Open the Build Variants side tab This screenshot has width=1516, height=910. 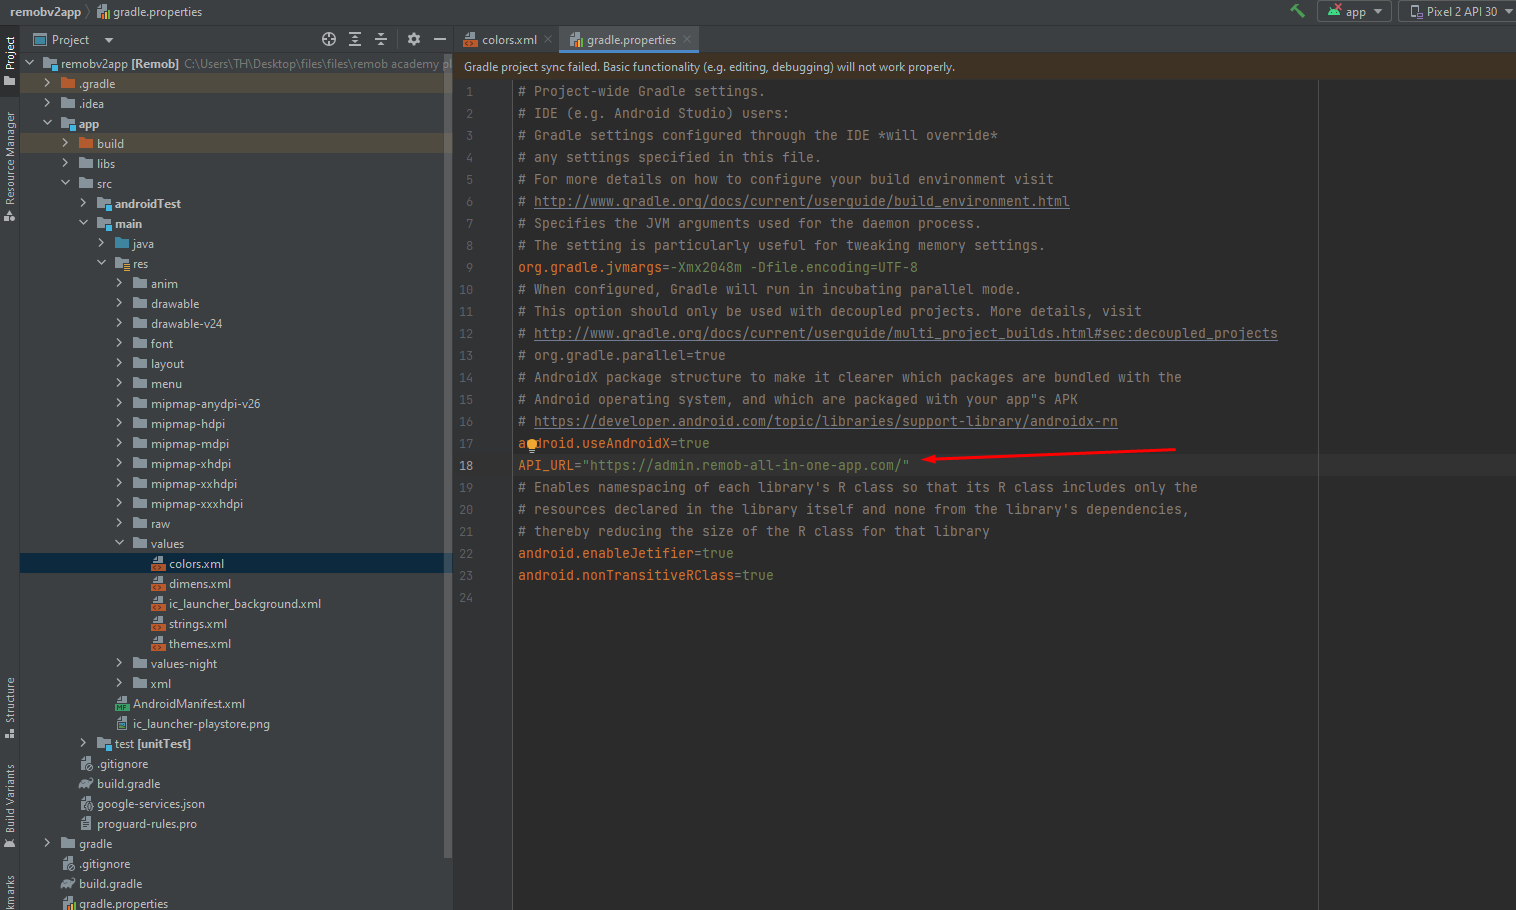click(10, 806)
